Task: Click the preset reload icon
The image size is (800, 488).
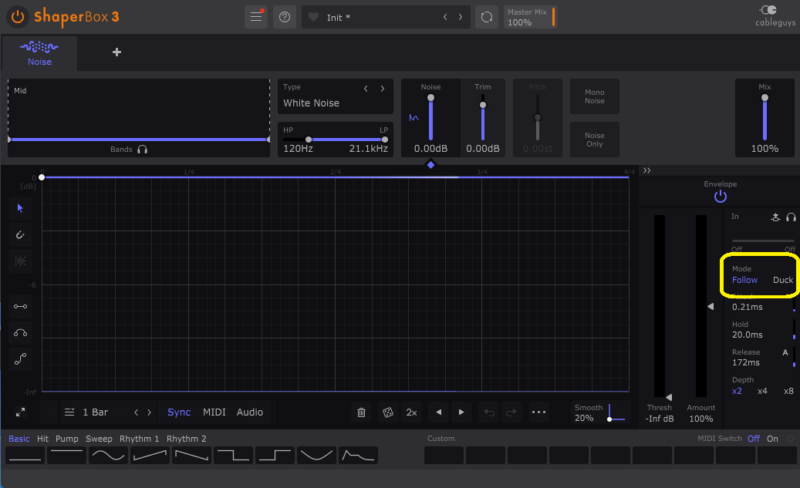Action: click(486, 17)
